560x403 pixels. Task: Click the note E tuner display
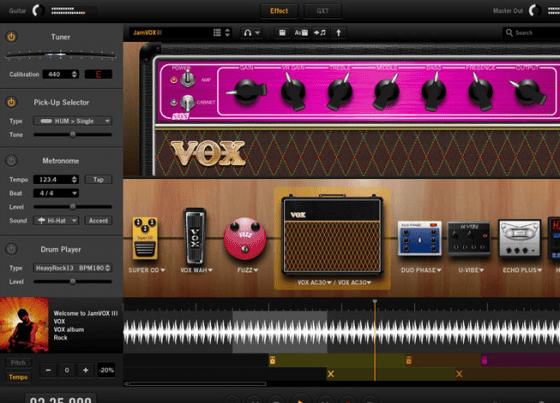98,74
